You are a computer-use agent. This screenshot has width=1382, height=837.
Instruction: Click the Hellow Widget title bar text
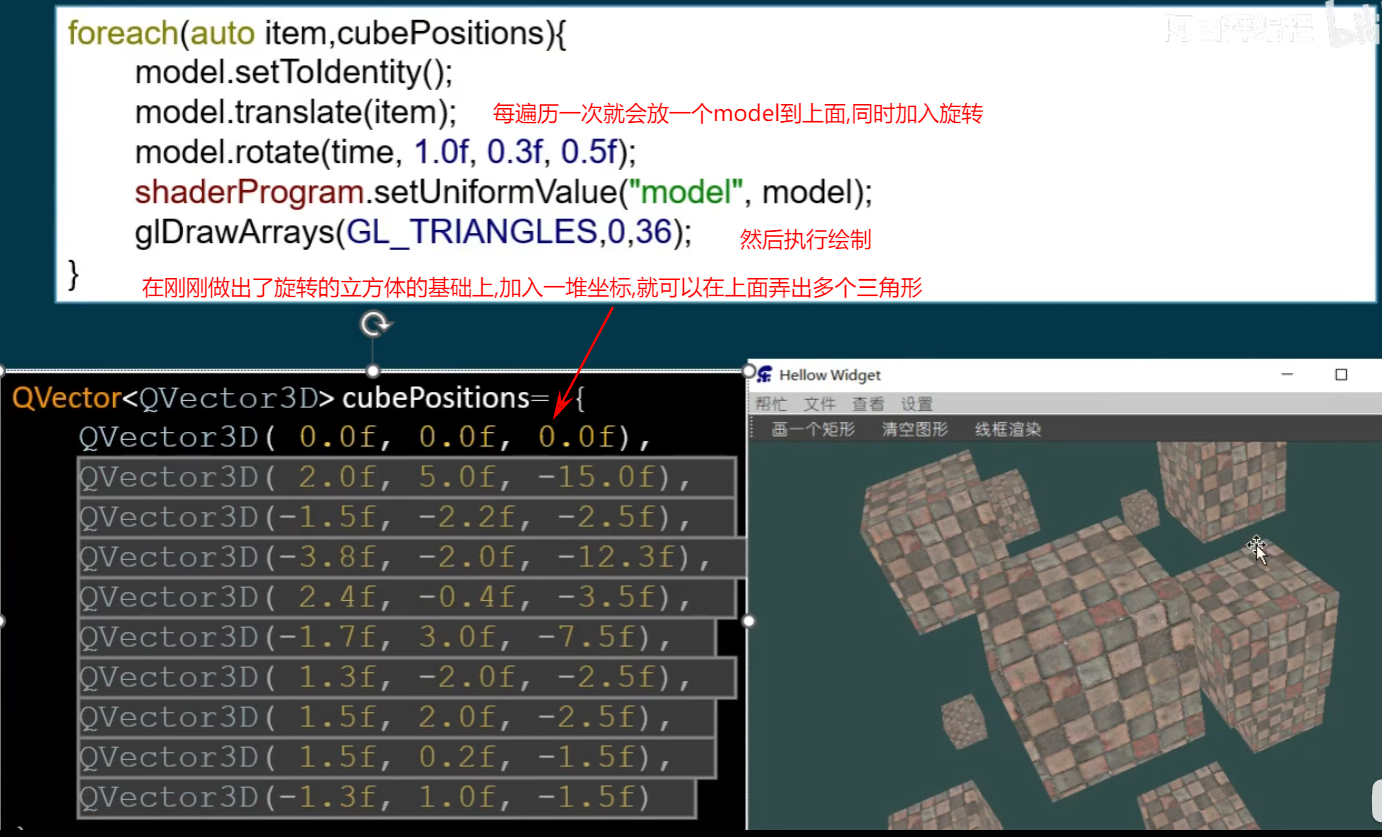point(830,375)
